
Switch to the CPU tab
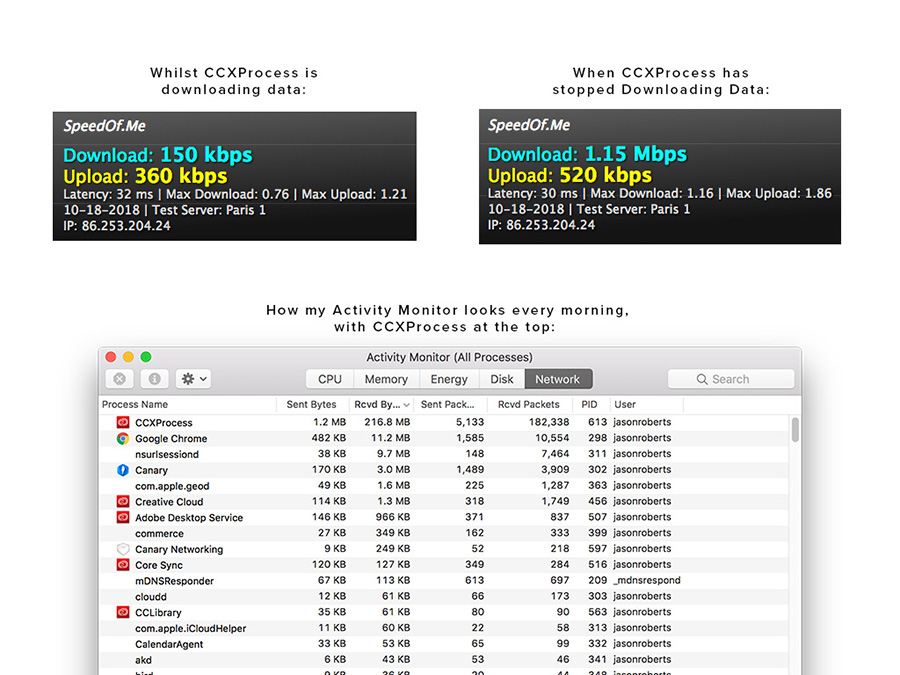(329, 379)
